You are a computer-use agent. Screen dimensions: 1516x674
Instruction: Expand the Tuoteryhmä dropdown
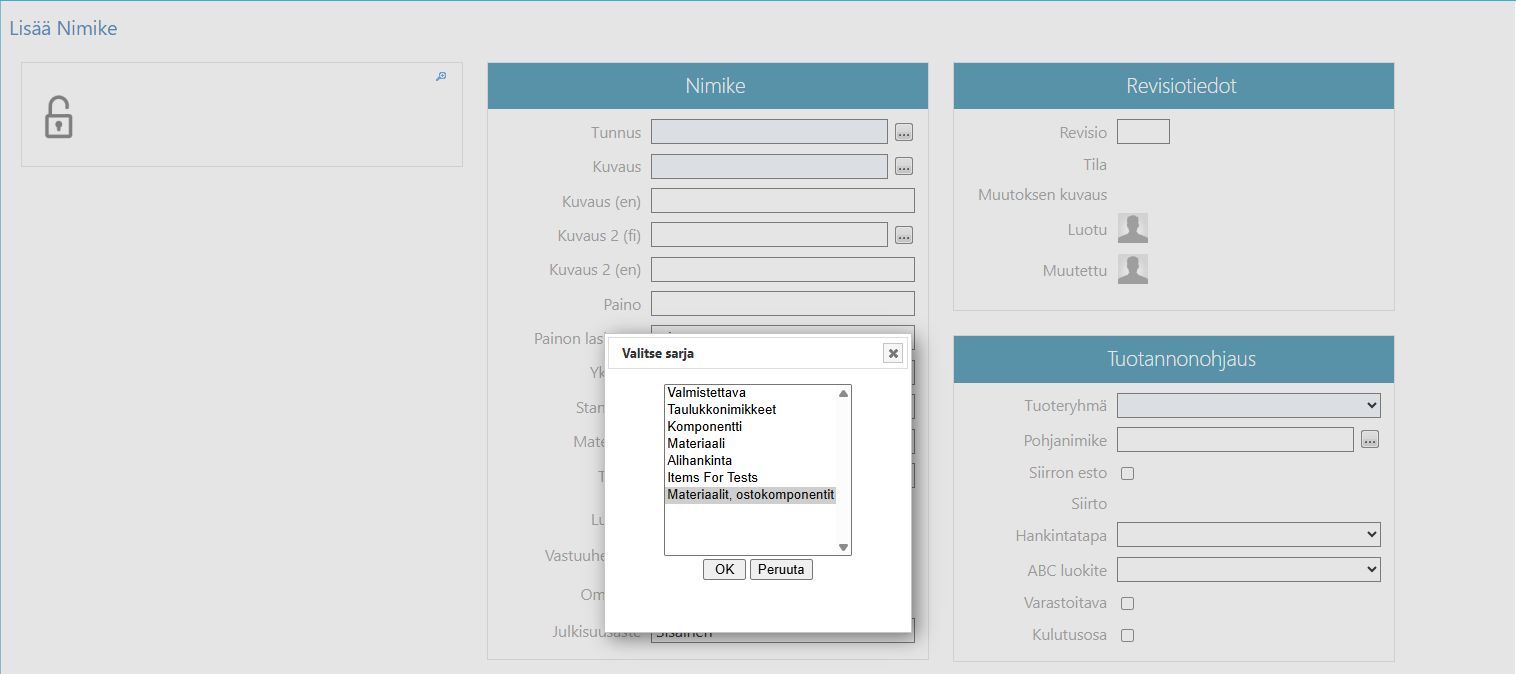(x=1248, y=405)
